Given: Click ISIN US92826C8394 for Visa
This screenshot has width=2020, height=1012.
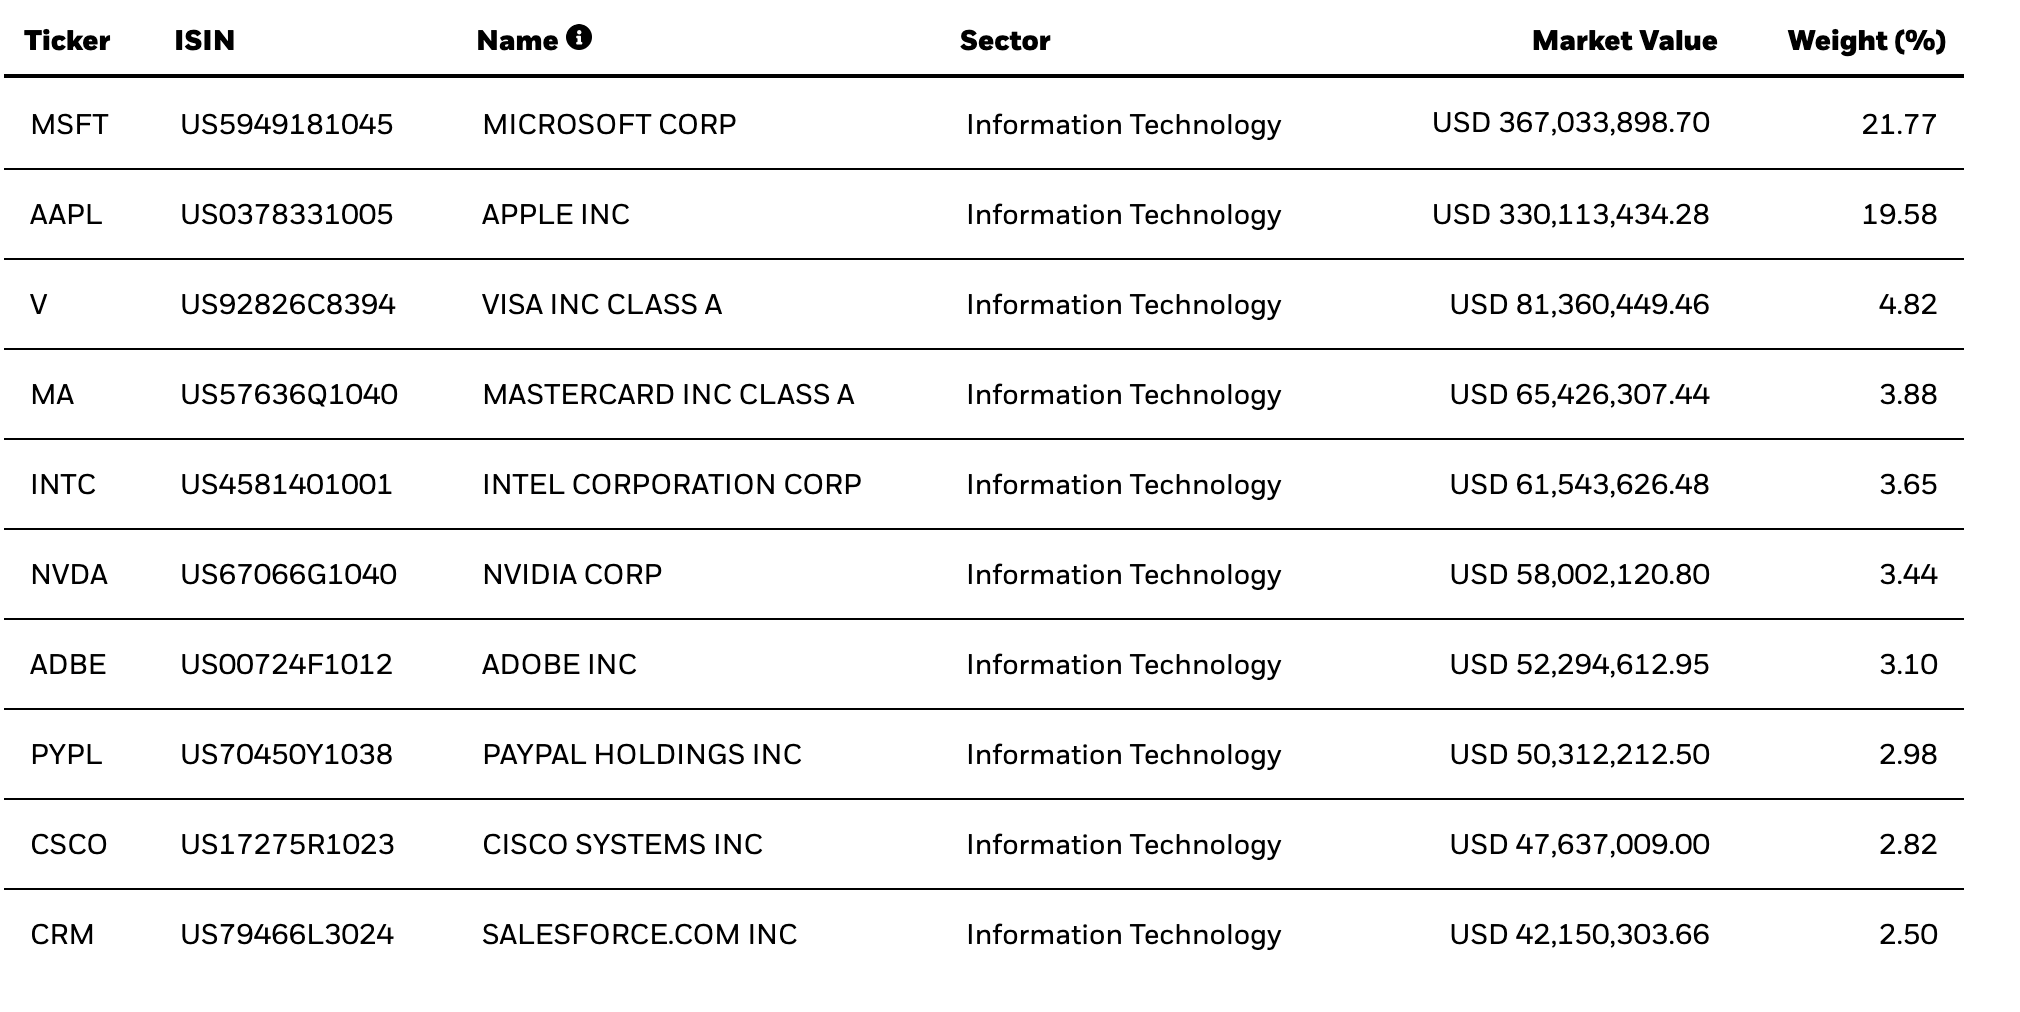Looking at the screenshot, I should 288,305.
